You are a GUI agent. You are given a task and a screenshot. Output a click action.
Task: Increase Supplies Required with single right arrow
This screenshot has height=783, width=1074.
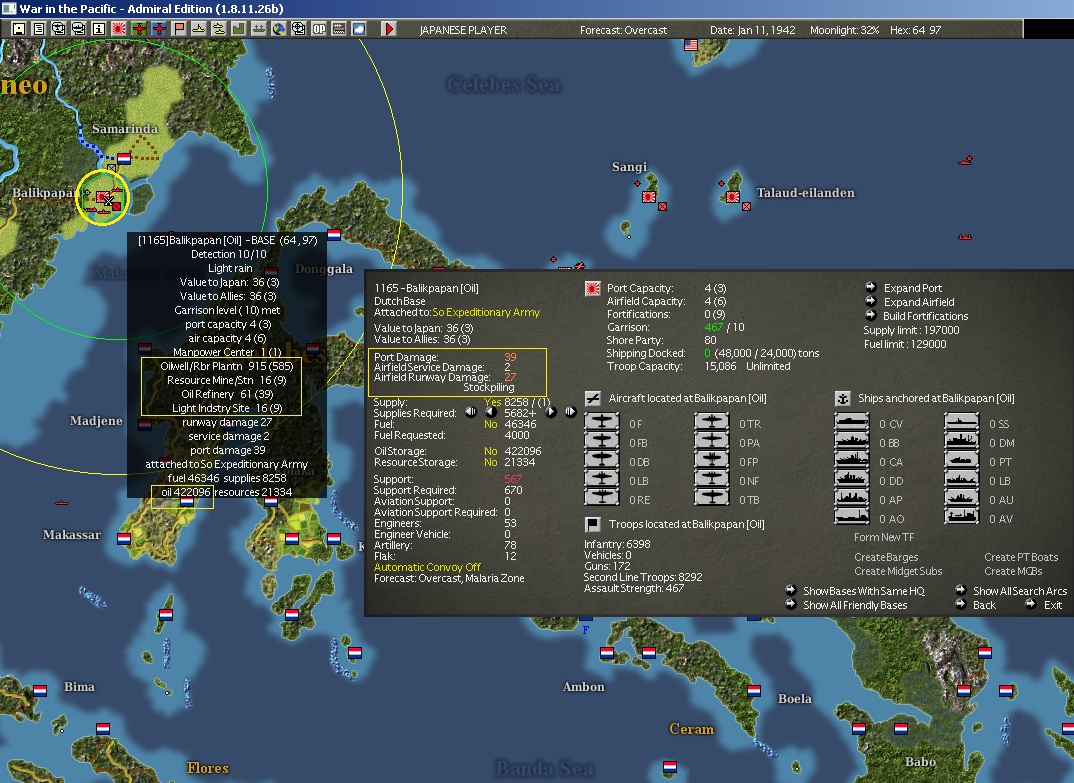pyautogui.click(x=550, y=412)
